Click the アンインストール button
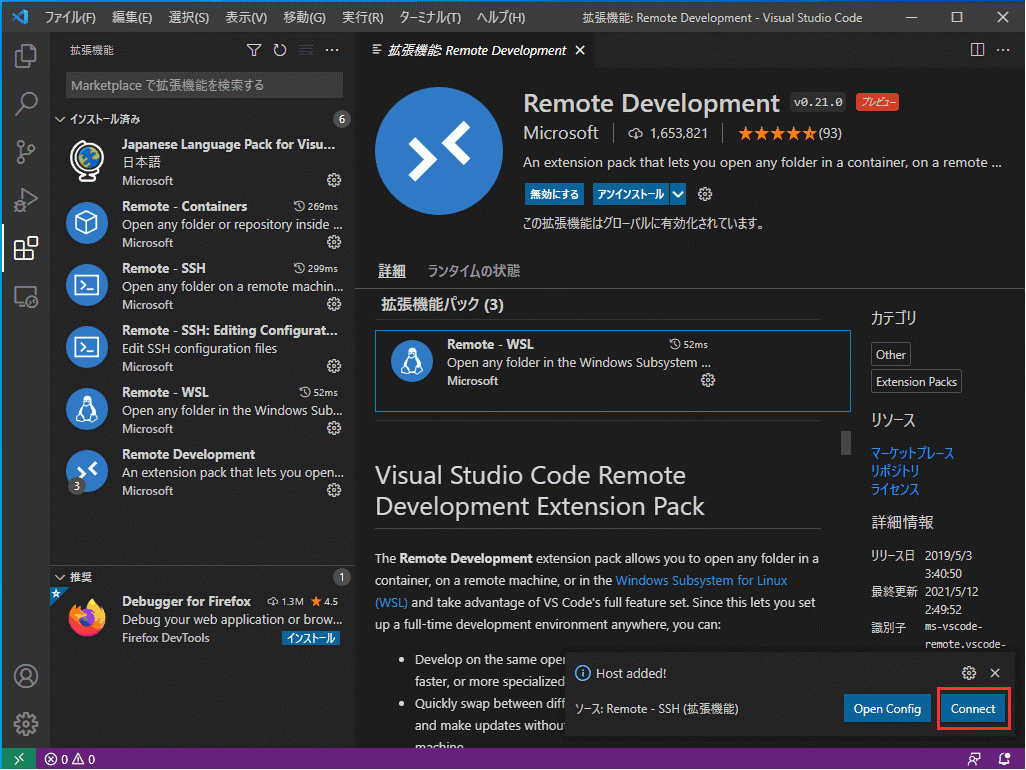This screenshot has width=1026, height=770. (631, 194)
